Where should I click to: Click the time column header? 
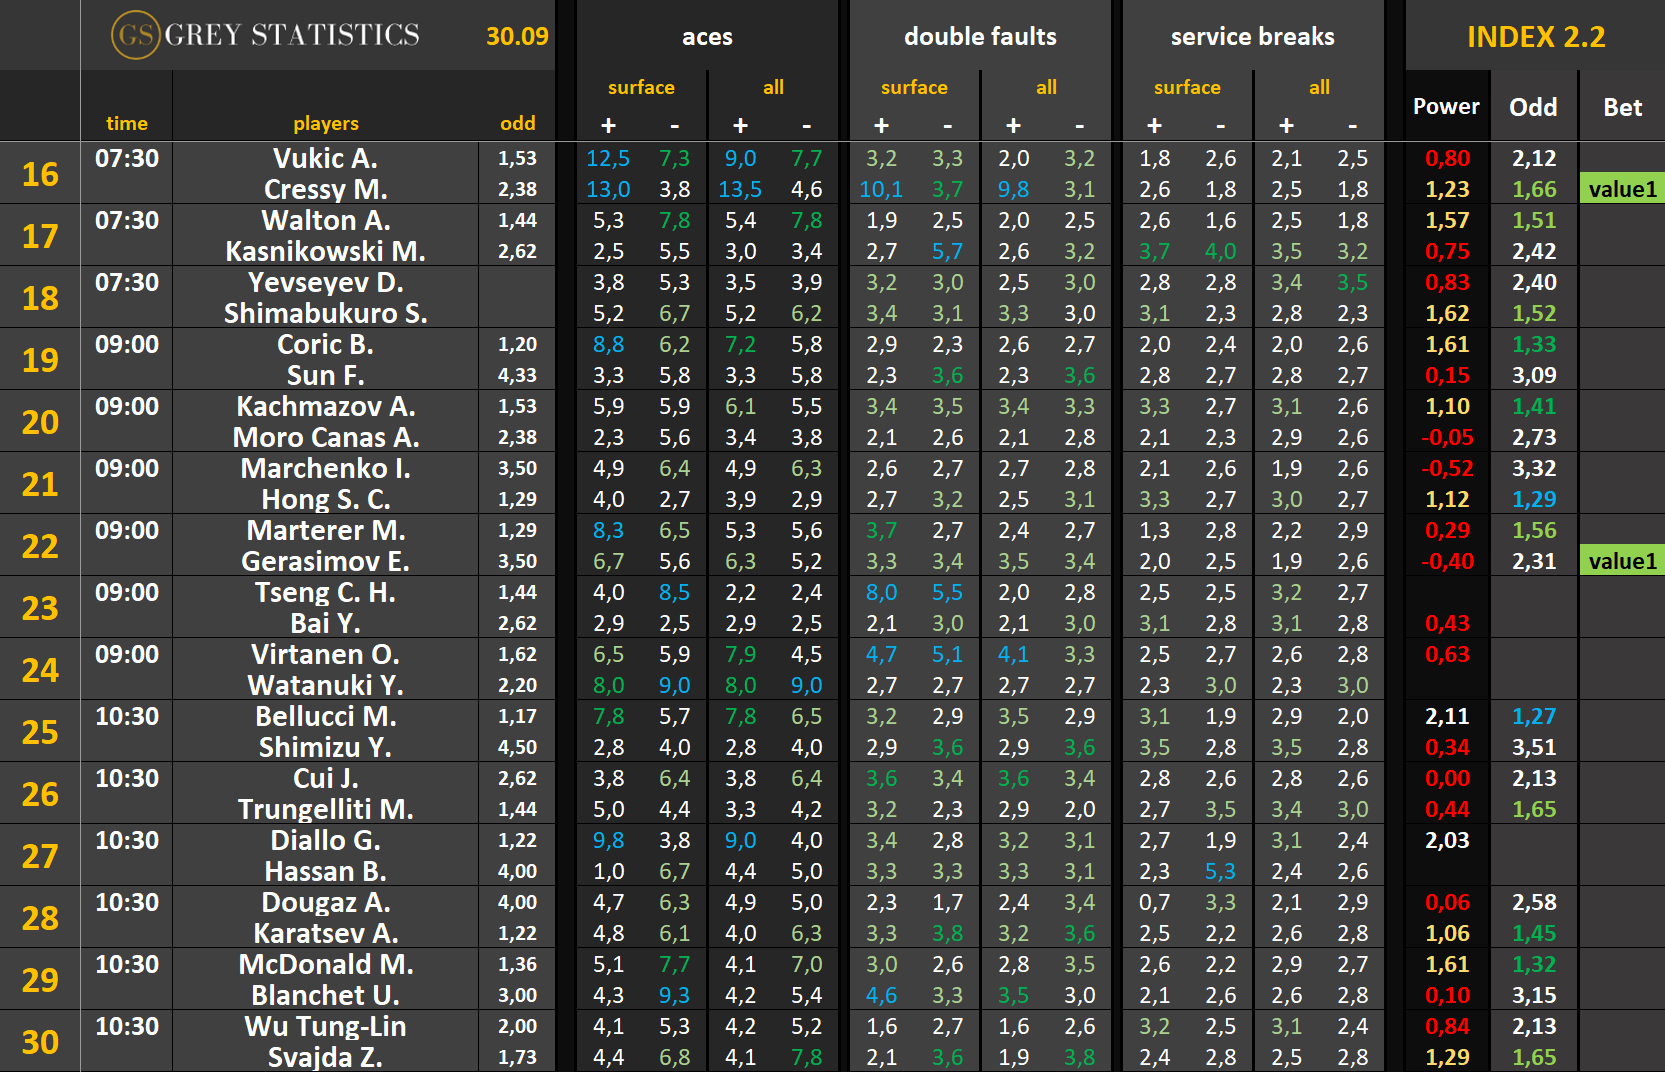tap(127, 123)
